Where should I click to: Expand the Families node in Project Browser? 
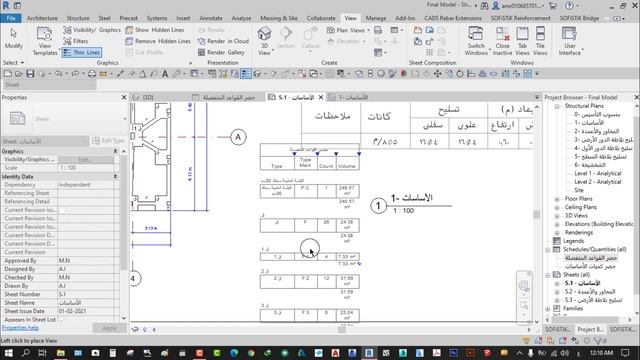548,309
